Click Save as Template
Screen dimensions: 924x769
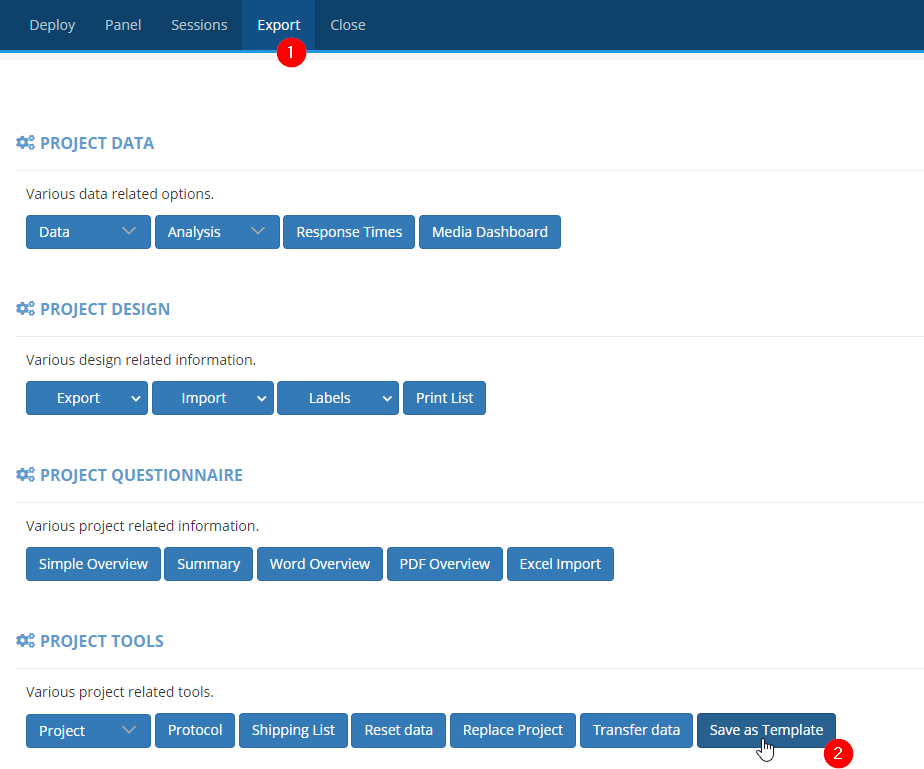pos(766,730)
